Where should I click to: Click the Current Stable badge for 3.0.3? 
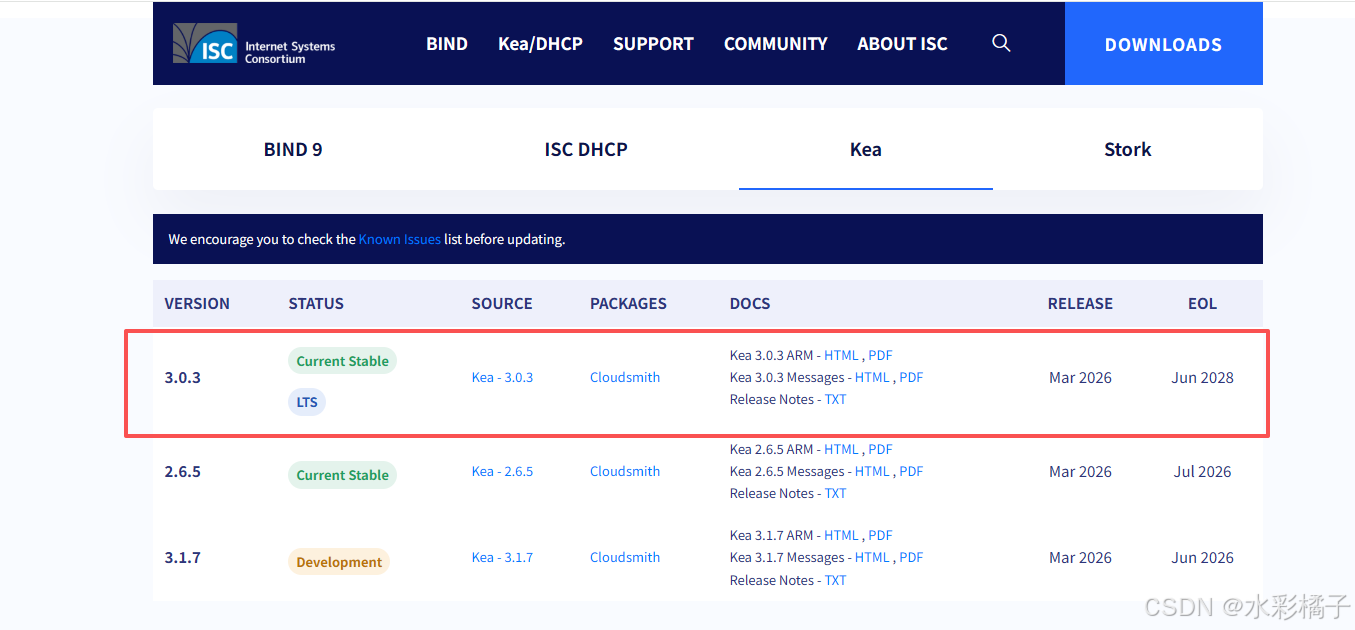point(342,361)
